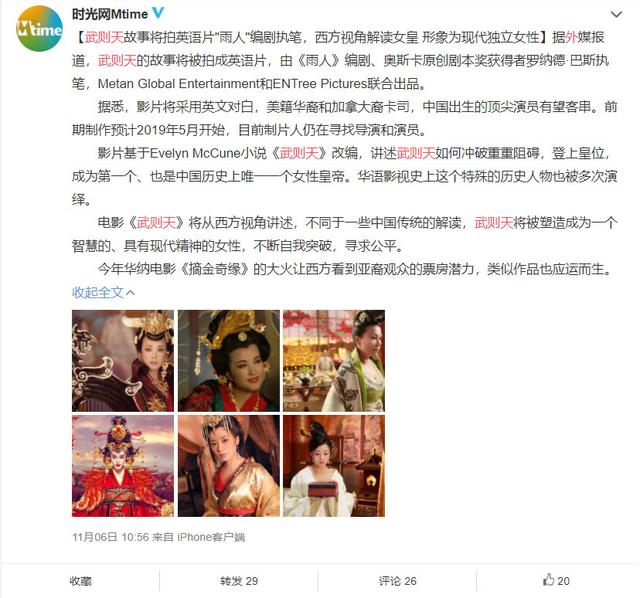Image resolution: width=640 pixels, height=598 pixels.
Task: Open 评论 26 comments tab
Action: (x=397, y=580)
